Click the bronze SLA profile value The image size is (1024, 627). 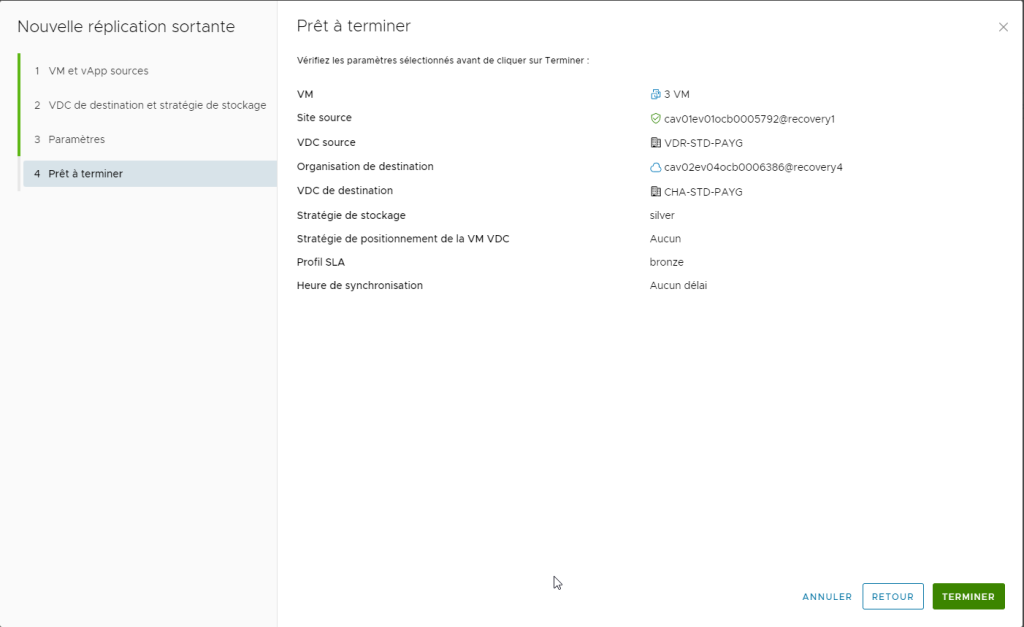(x=666, y=262)
